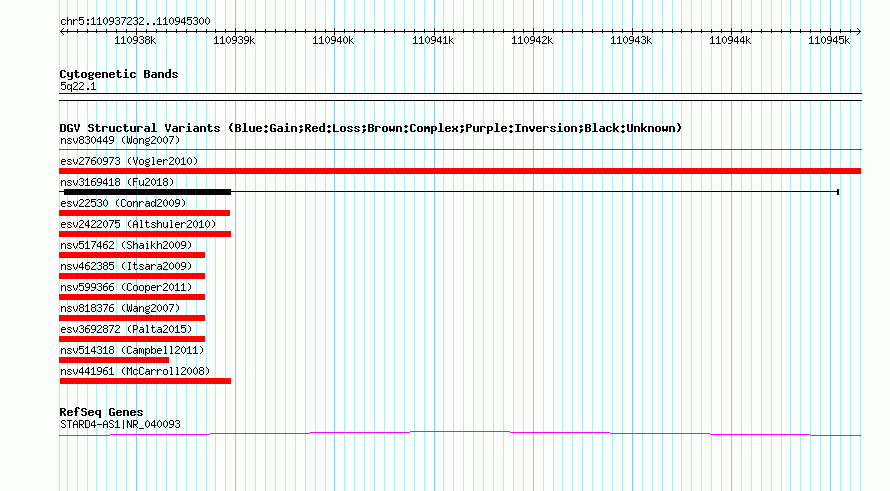Open variant nsv514318 (Campbell2011) label
This screenshot has width=890, height=491.
[132, 350]
